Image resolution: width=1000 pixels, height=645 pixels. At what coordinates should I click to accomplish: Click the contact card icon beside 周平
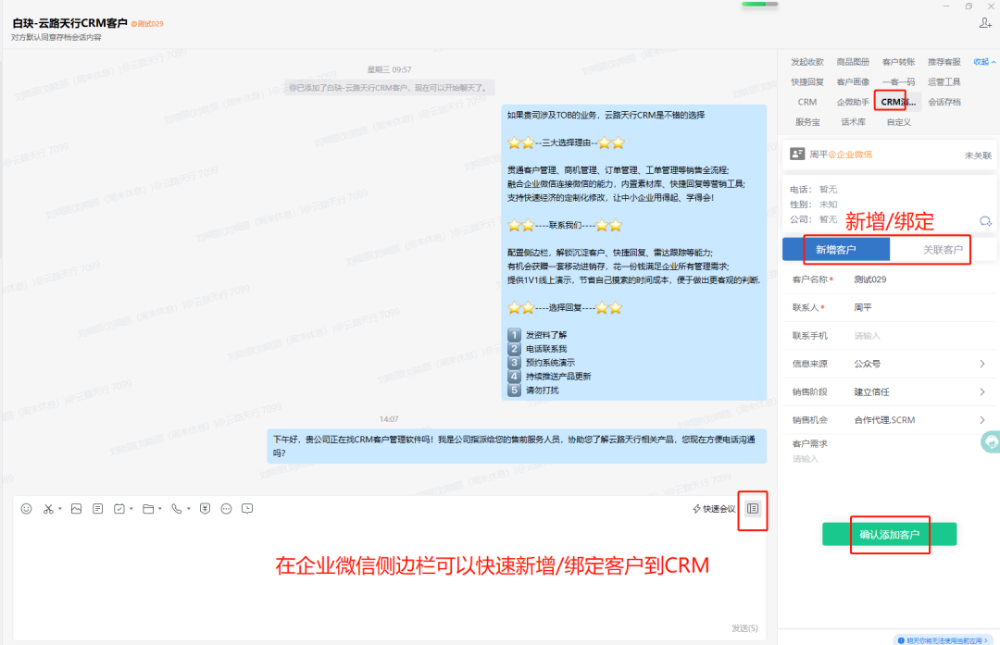click(797, 154)
